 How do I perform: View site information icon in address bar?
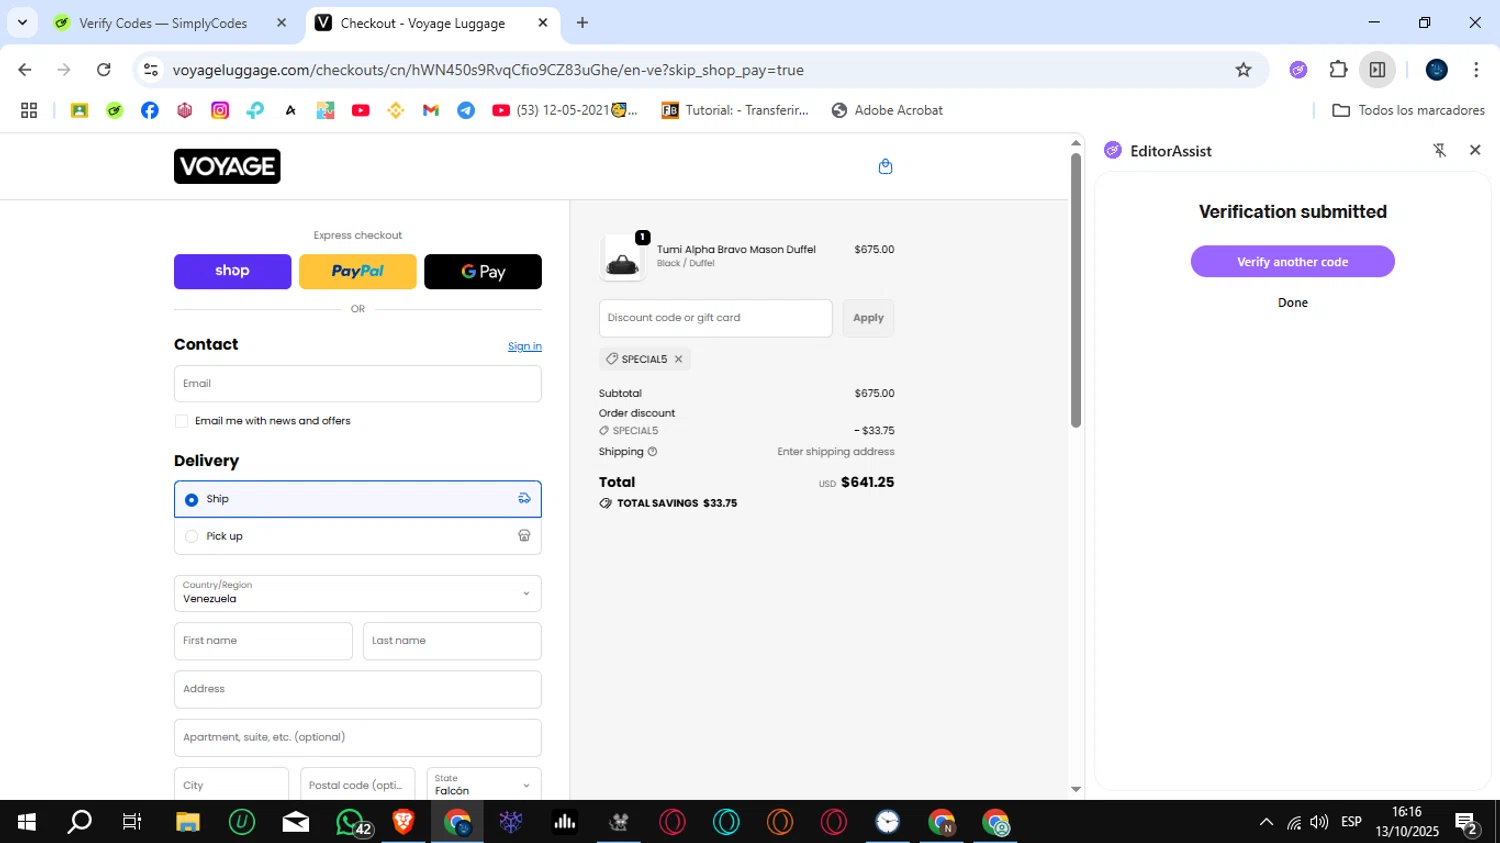tap(151, 70)
